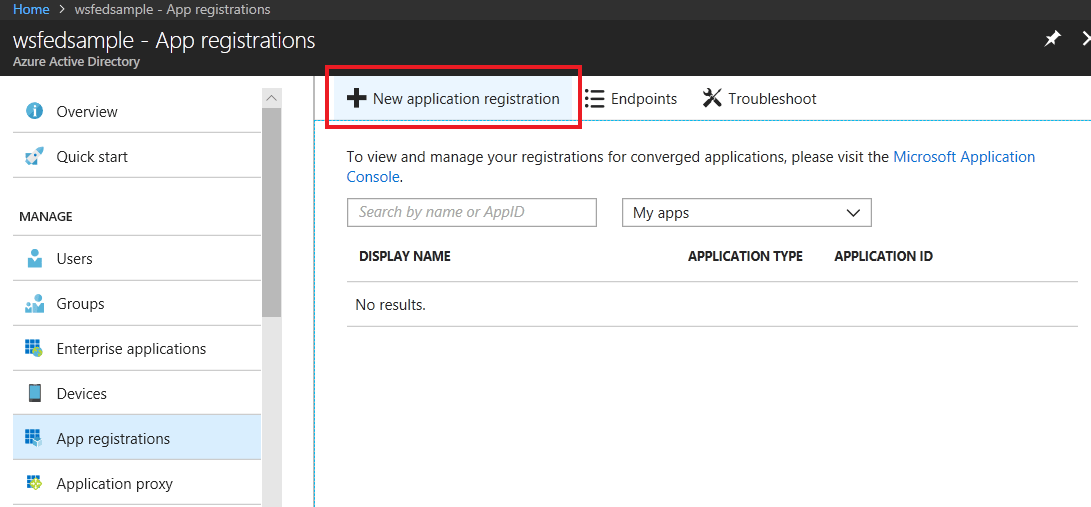Click the Groups people icon
Screen dimensions: 1091x507
coord(34,304)
